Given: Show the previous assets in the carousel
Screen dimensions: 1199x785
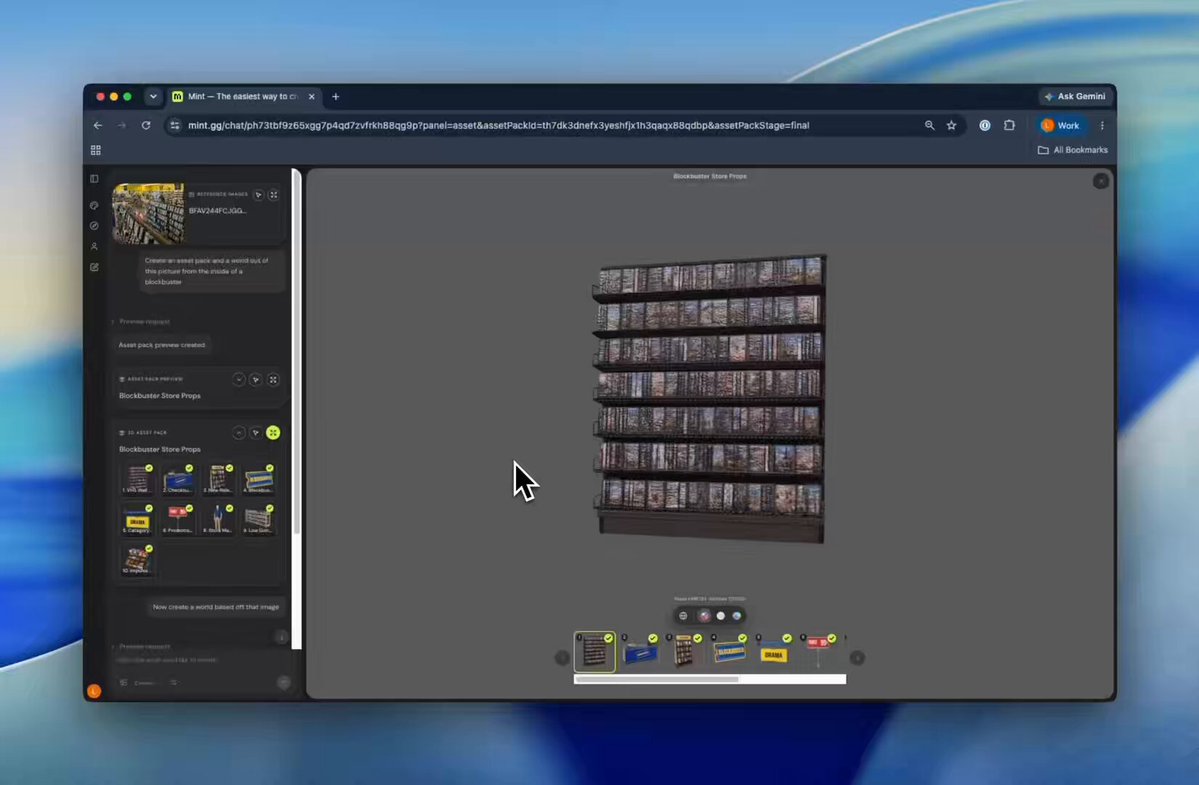Looking at the screenshot, I should pos(562,657).
